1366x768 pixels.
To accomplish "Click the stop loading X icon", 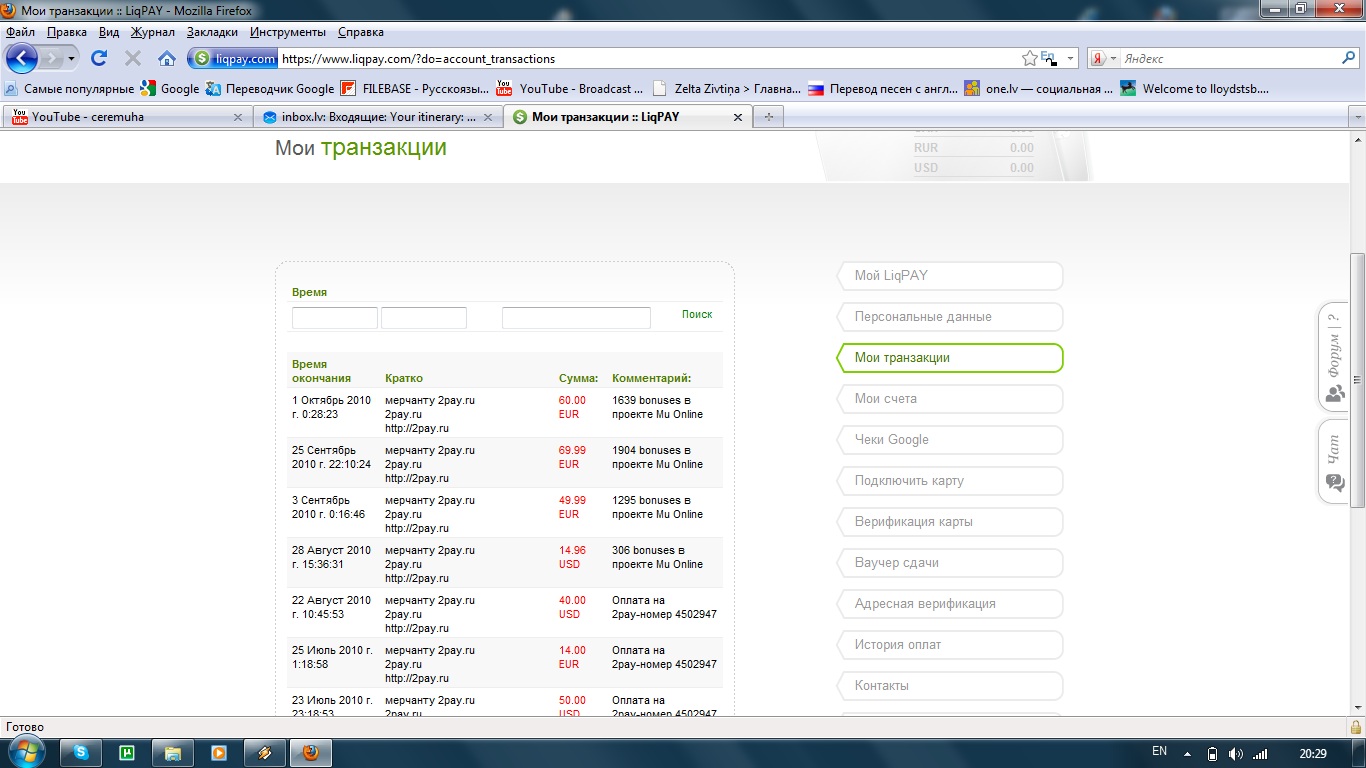I will click(x=132, y=58).
